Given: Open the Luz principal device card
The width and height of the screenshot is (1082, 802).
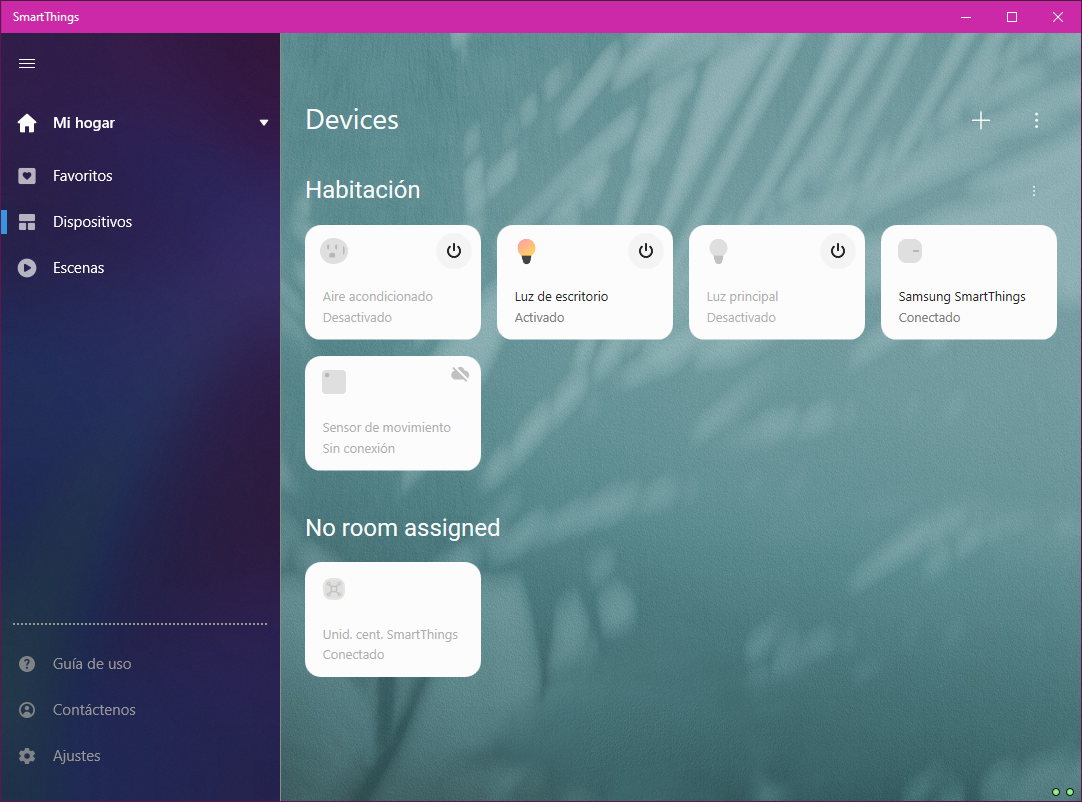Looking at the screenshot, I should tap(777, 282).
